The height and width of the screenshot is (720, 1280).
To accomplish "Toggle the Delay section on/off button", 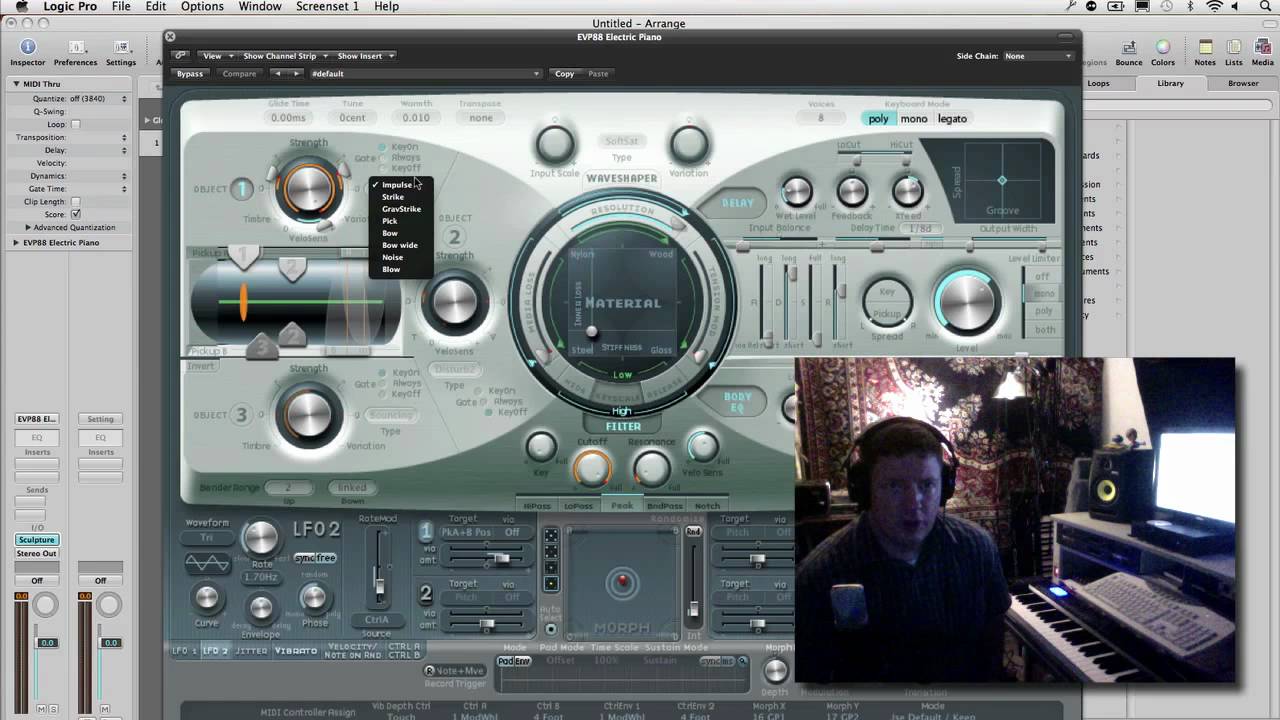I will [738, 203].
